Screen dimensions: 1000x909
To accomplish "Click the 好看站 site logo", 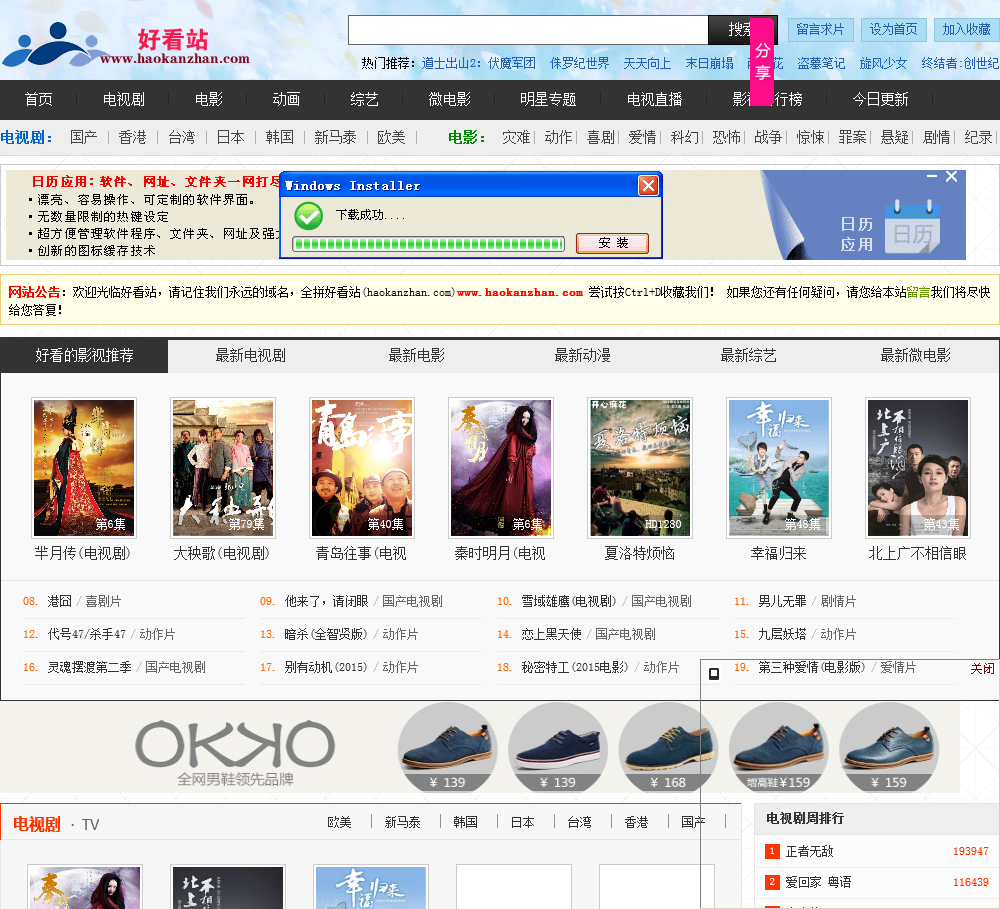I will click(126, 45).
